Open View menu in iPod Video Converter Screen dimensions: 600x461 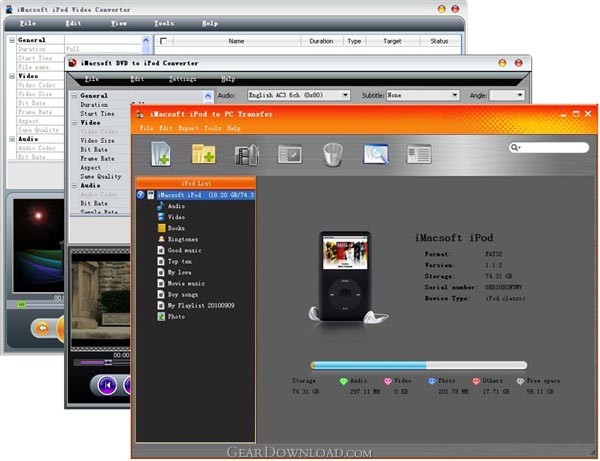[119, 23]
